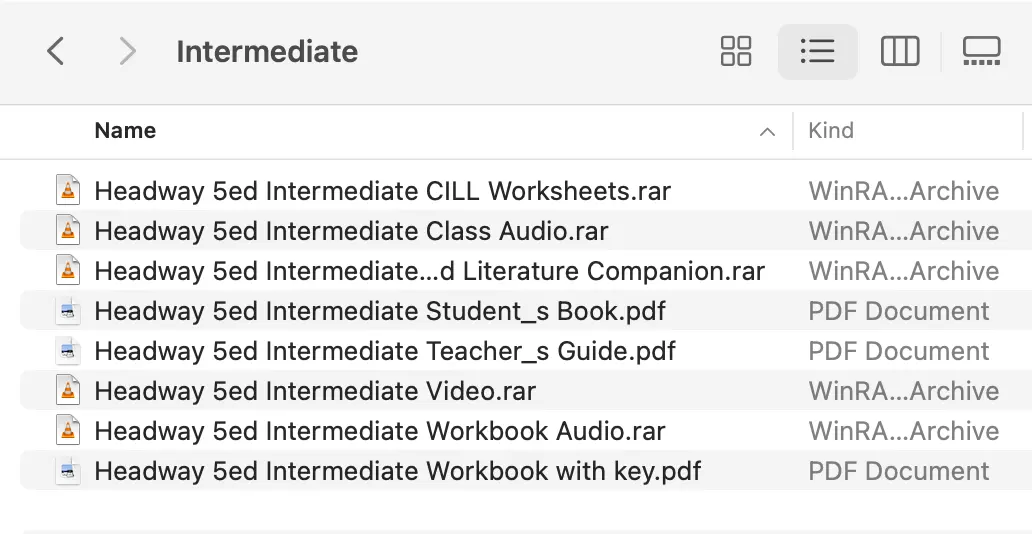Image resolution: width=1032 pixels, height=534 pixels.
Task: Click the Student_s Book.pdf icon
Action: point(68,311)
